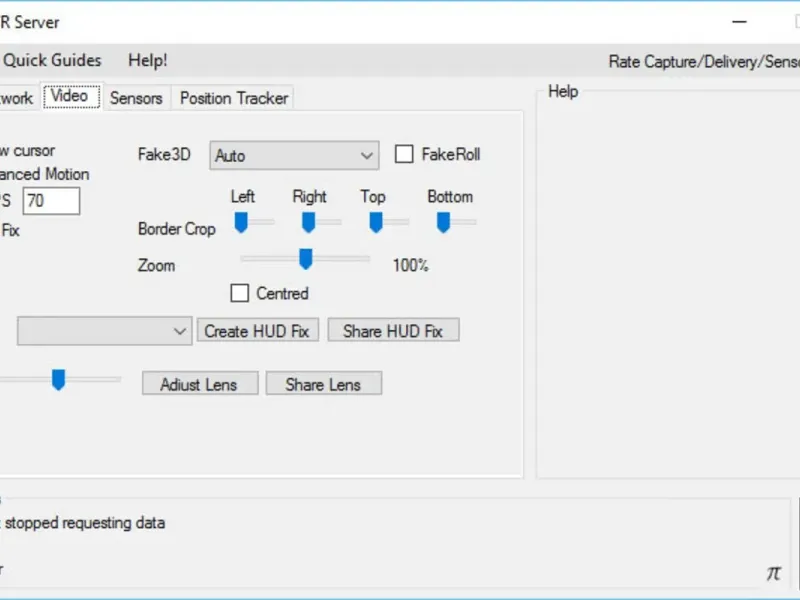The height and width of the screenshot is (600, 800).
Task: Click the Help panel heading
Action: coord(563,91)
